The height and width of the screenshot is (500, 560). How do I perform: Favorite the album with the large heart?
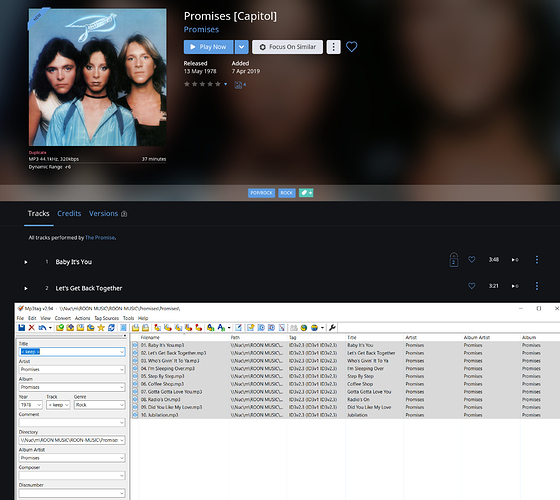tap(351, 47)
